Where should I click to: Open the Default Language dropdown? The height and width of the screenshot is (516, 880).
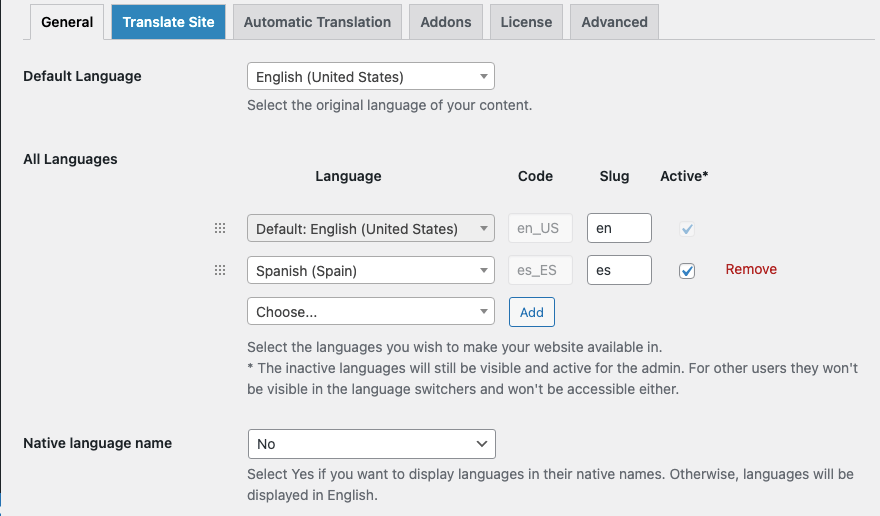click(370, 76)
